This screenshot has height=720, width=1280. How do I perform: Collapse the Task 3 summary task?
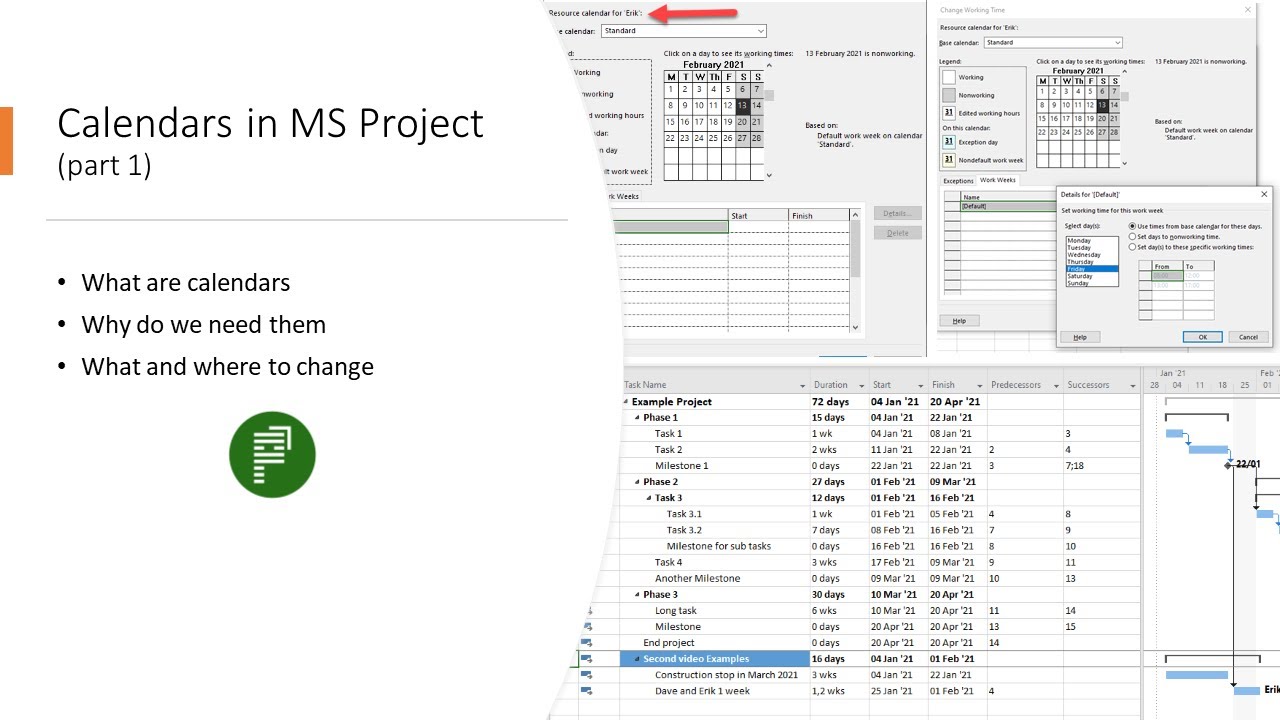pos(650,498)
